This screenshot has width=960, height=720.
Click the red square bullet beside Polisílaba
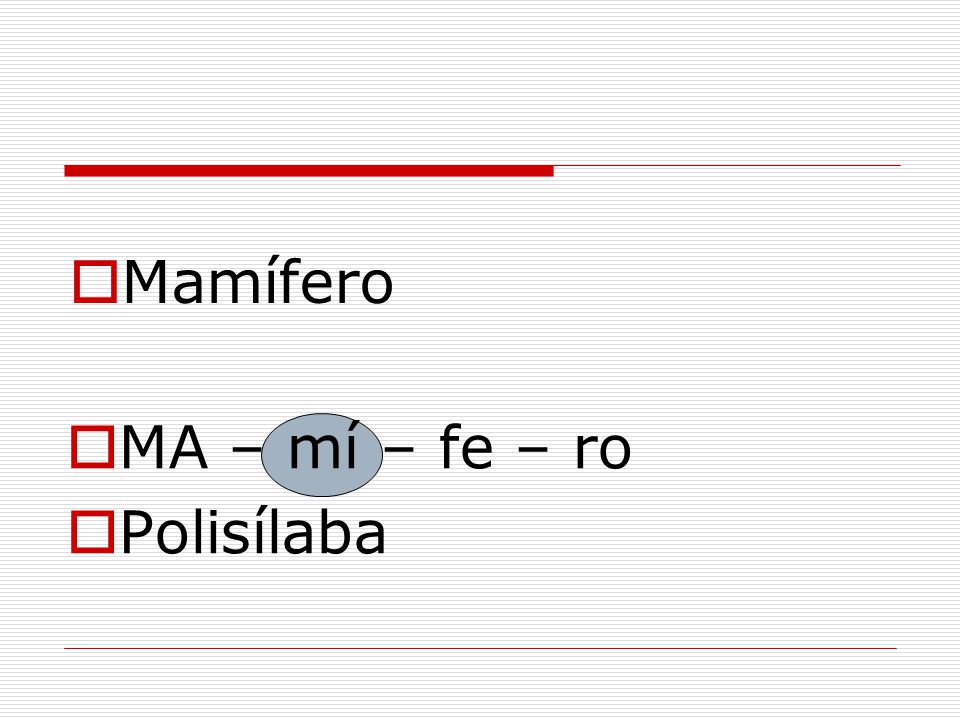[93, 531]
